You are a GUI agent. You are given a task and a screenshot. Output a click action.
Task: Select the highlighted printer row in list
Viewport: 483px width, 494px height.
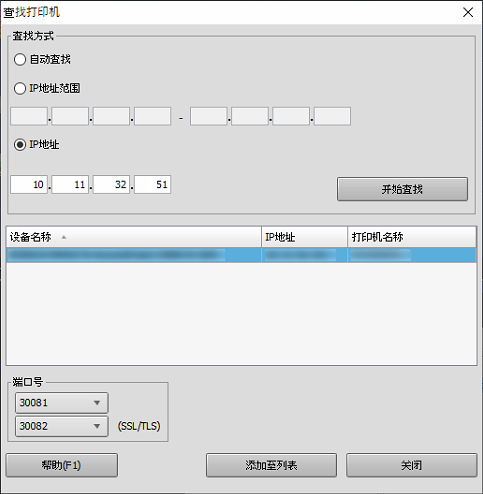pyautogui.click(x=241, y=255)
